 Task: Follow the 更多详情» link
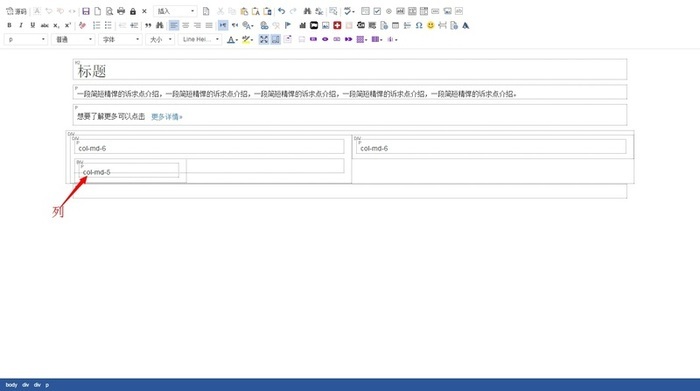click(x=167, y=117)
